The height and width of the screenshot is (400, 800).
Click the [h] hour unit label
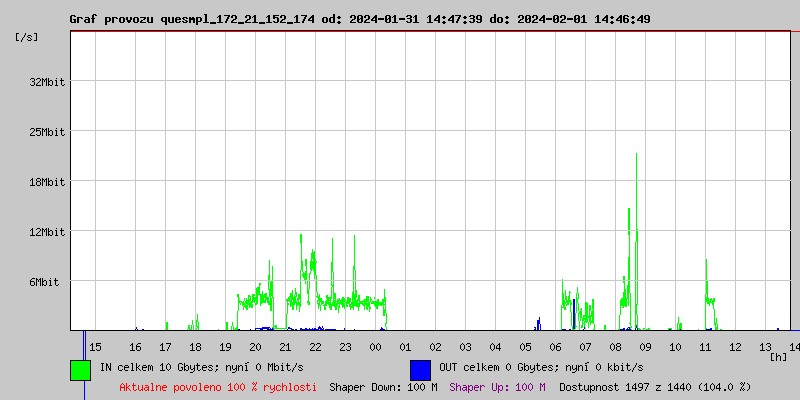[x=778, y=357]
